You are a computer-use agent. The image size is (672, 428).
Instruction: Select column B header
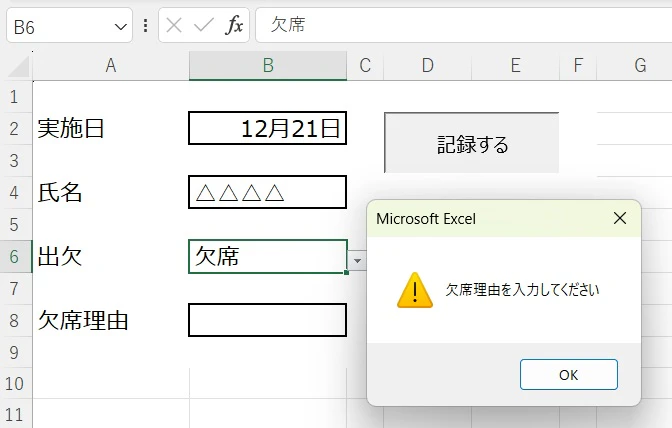(268, 66)
